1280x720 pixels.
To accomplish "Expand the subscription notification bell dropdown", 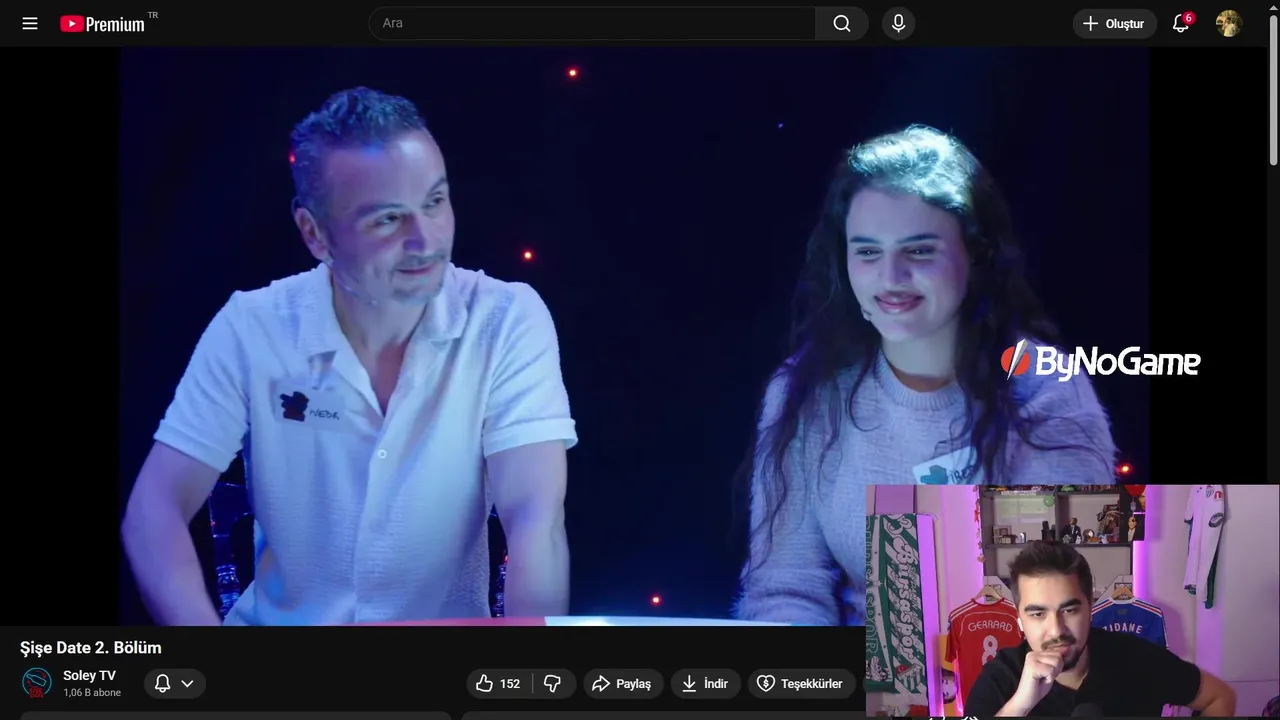I will point(175,684).
